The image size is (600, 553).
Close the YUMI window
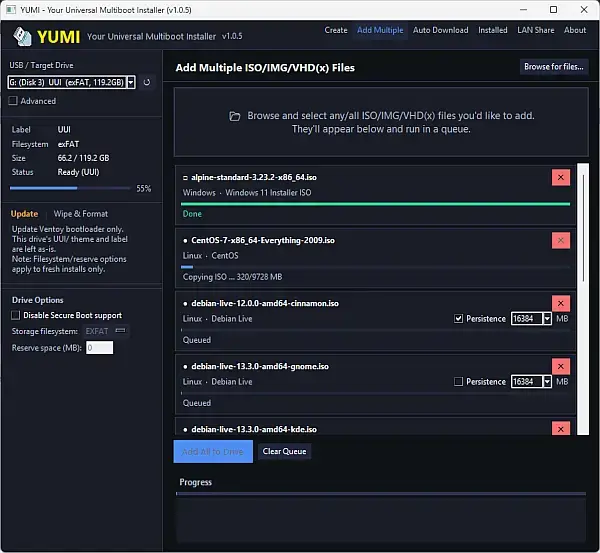584,10
